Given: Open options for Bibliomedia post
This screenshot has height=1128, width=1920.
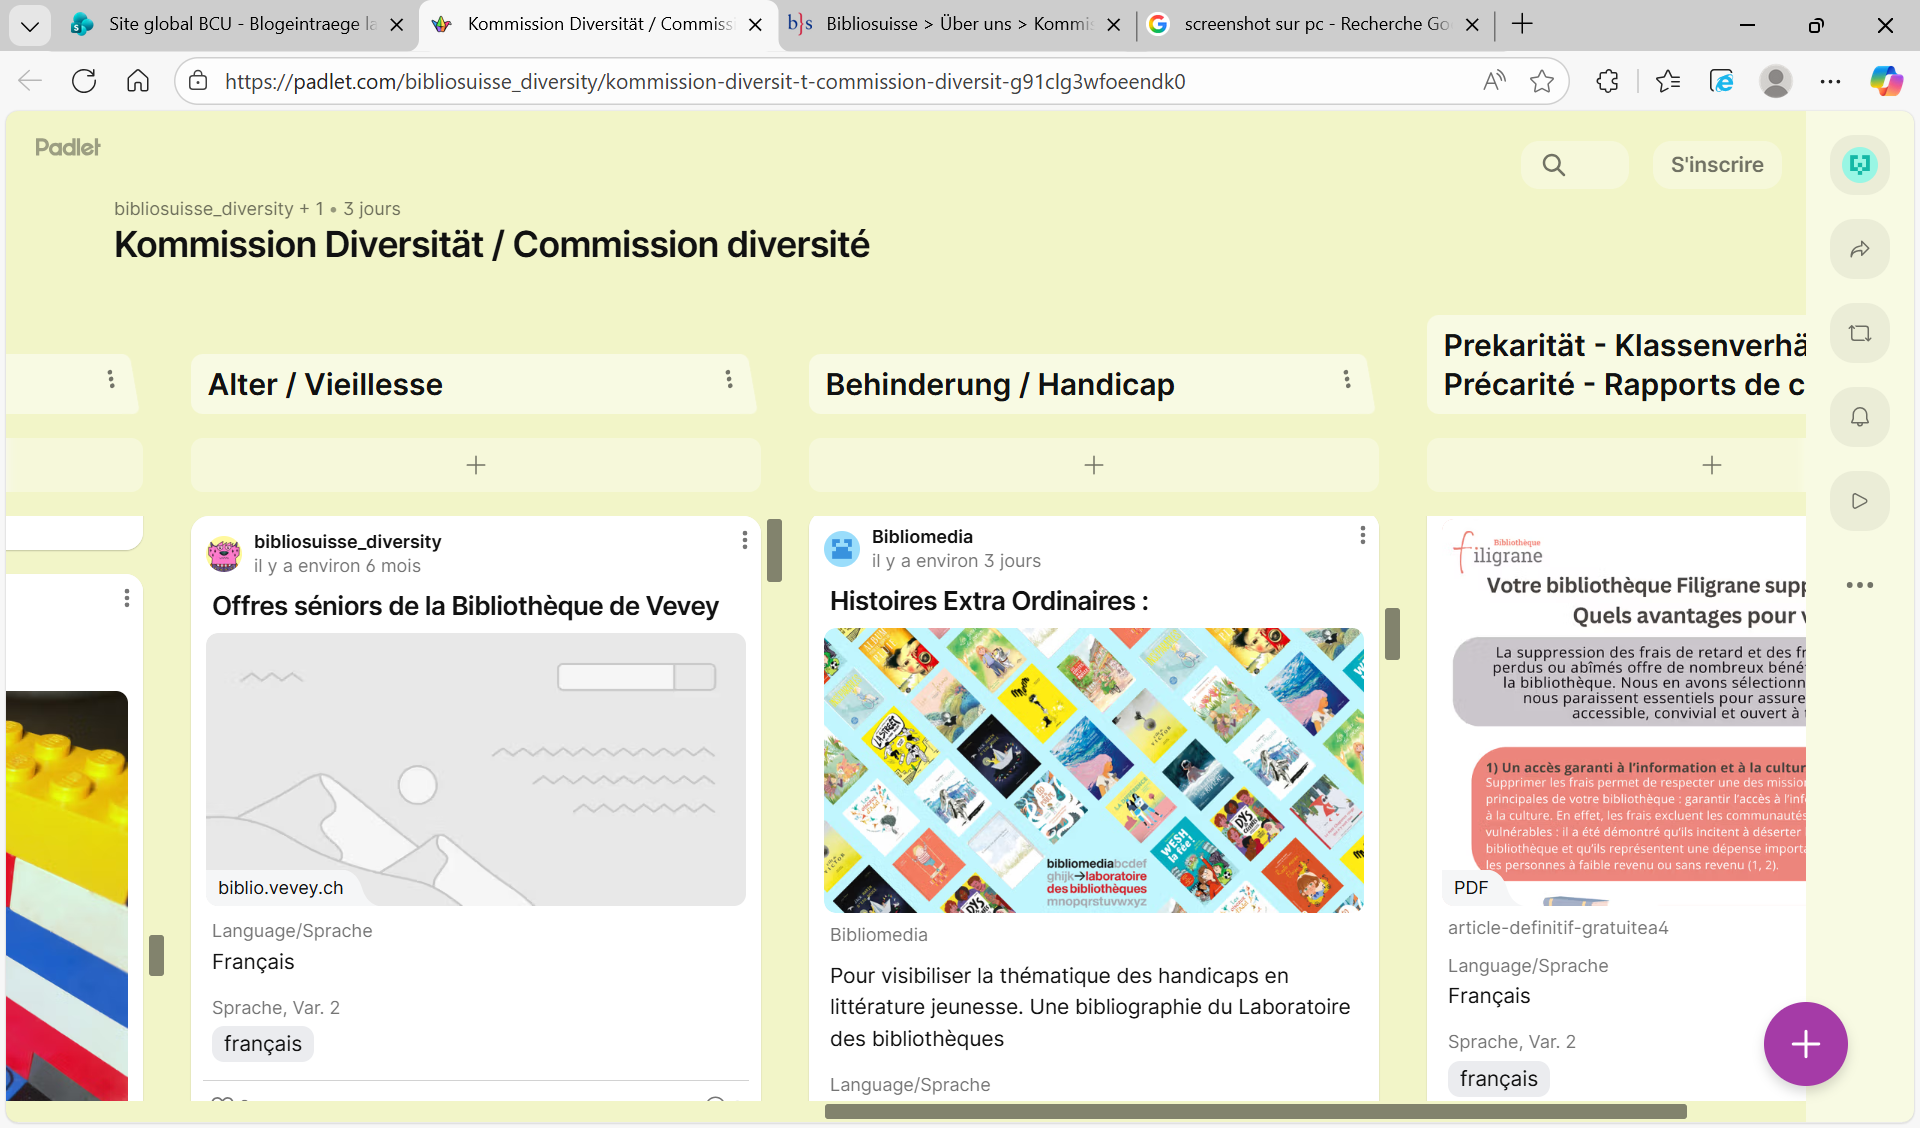Looking at the screenshot, I should (1362, 536).
